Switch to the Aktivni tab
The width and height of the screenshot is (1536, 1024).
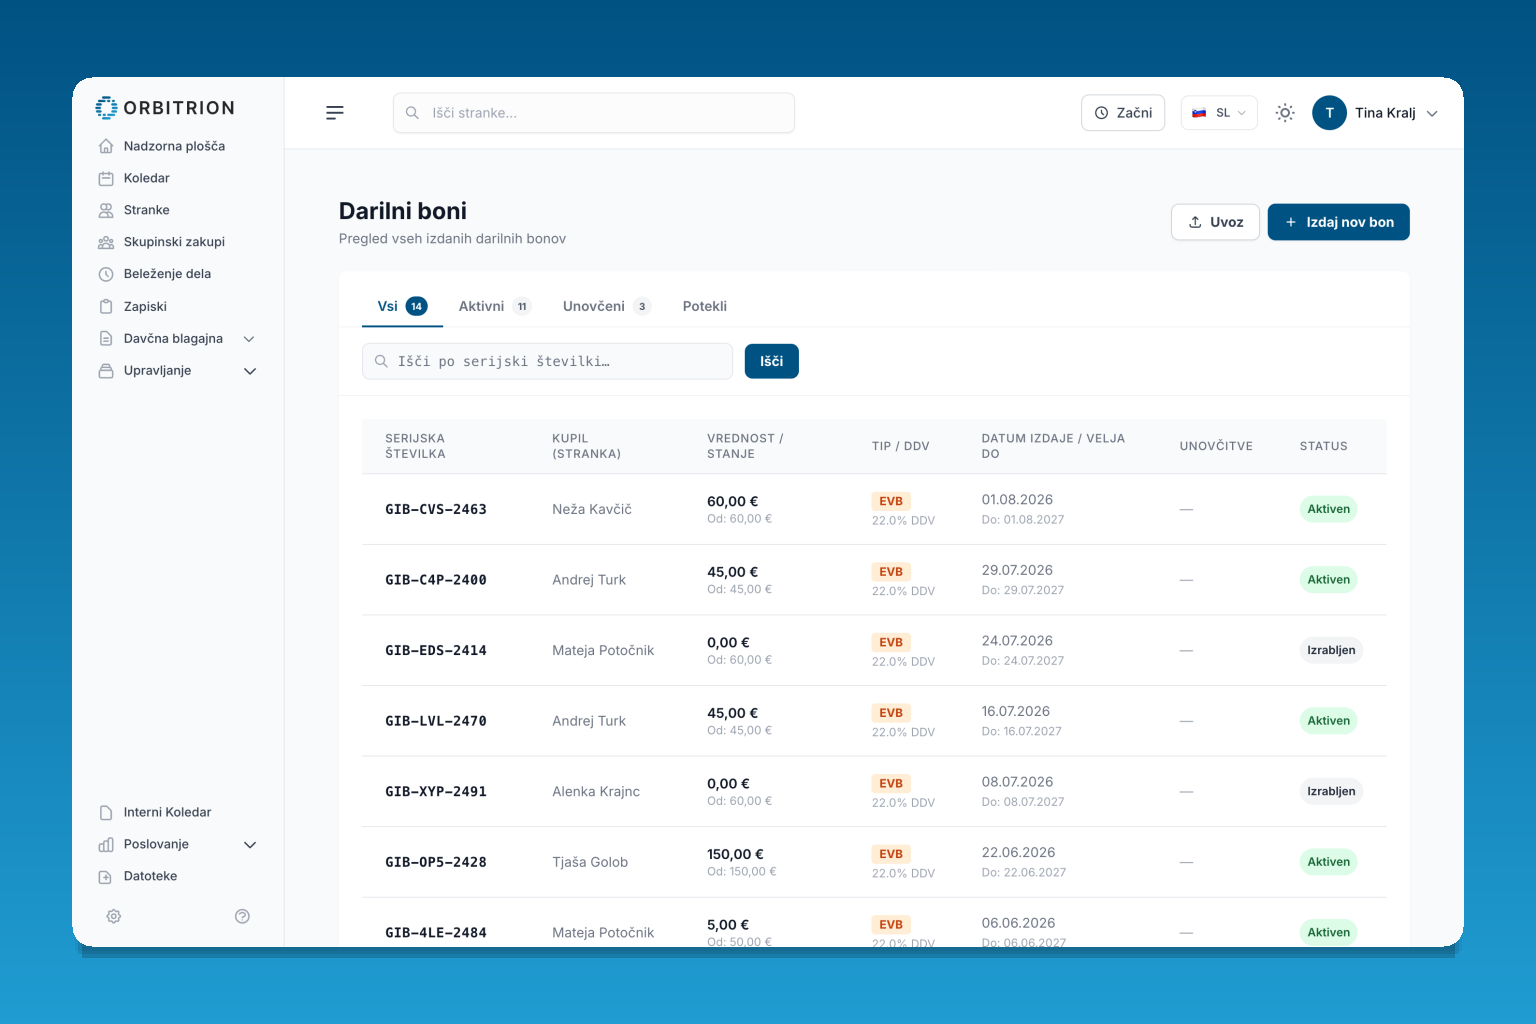point(494,306)
